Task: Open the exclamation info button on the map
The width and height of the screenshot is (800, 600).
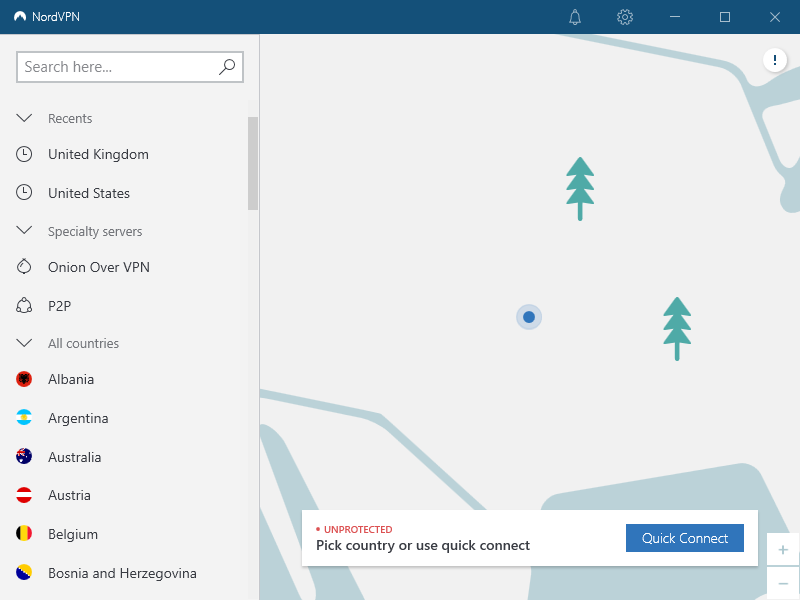Action: point(774,60)
